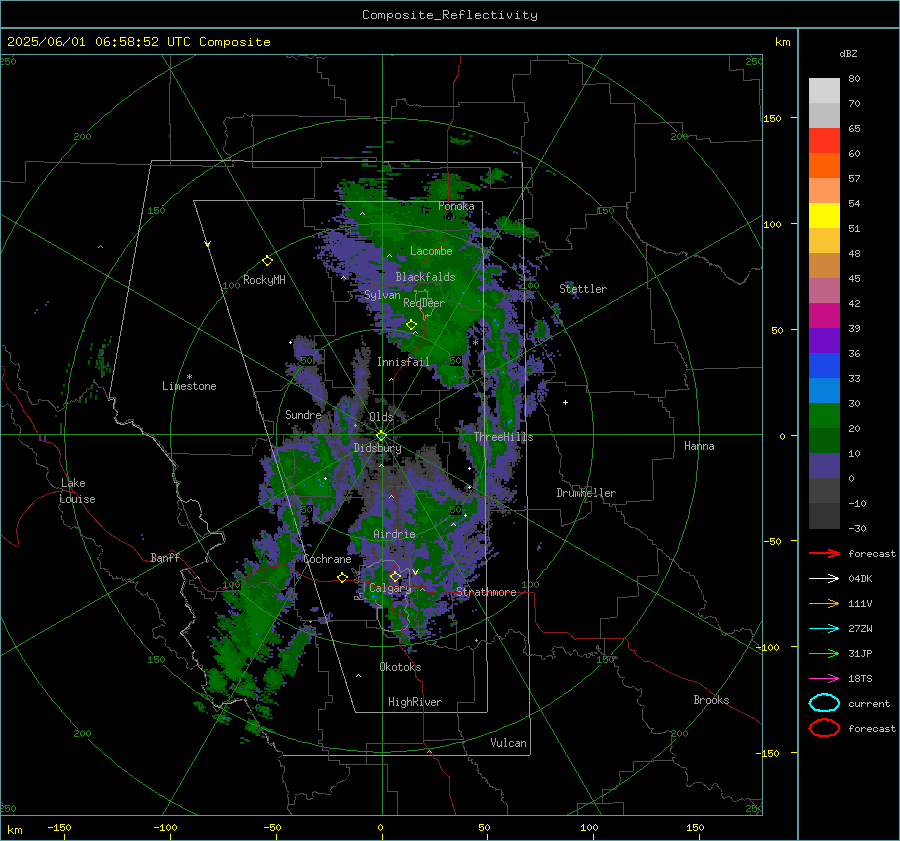Click the yellow diamond marker near RockyMH
Screen dimensions: 900x841
tap(267, 261)
